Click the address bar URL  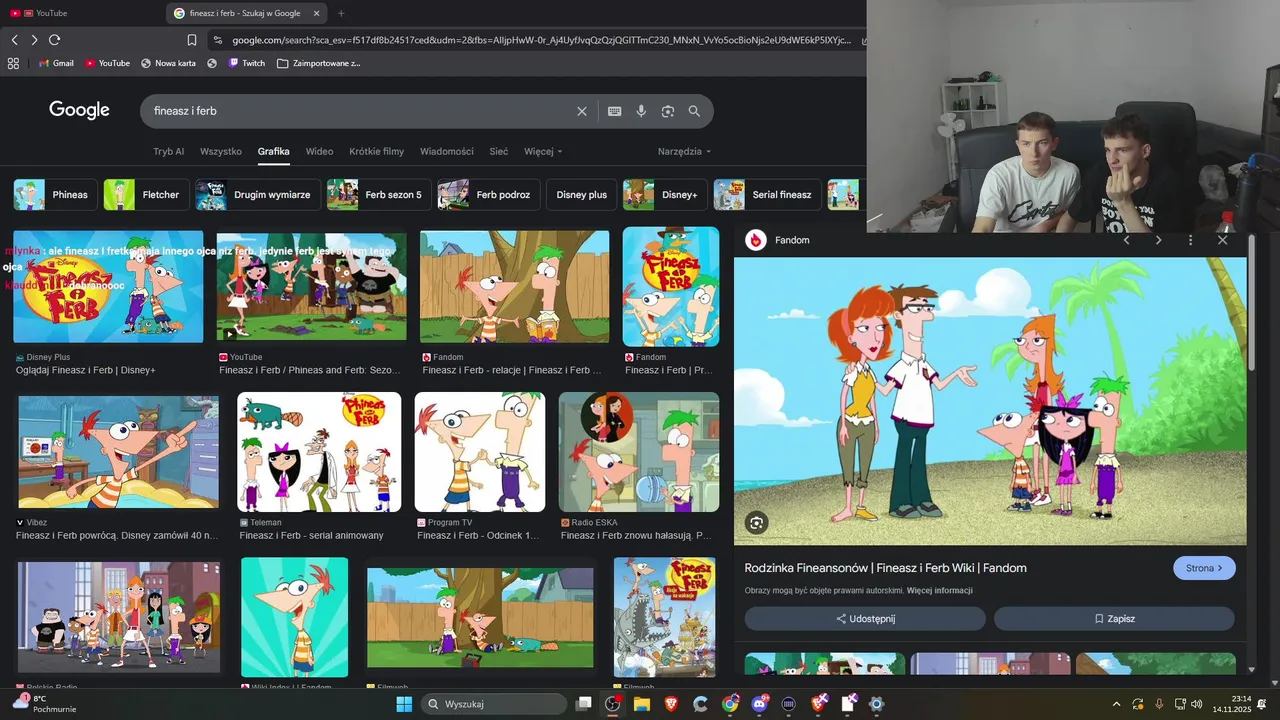point(541,40)
